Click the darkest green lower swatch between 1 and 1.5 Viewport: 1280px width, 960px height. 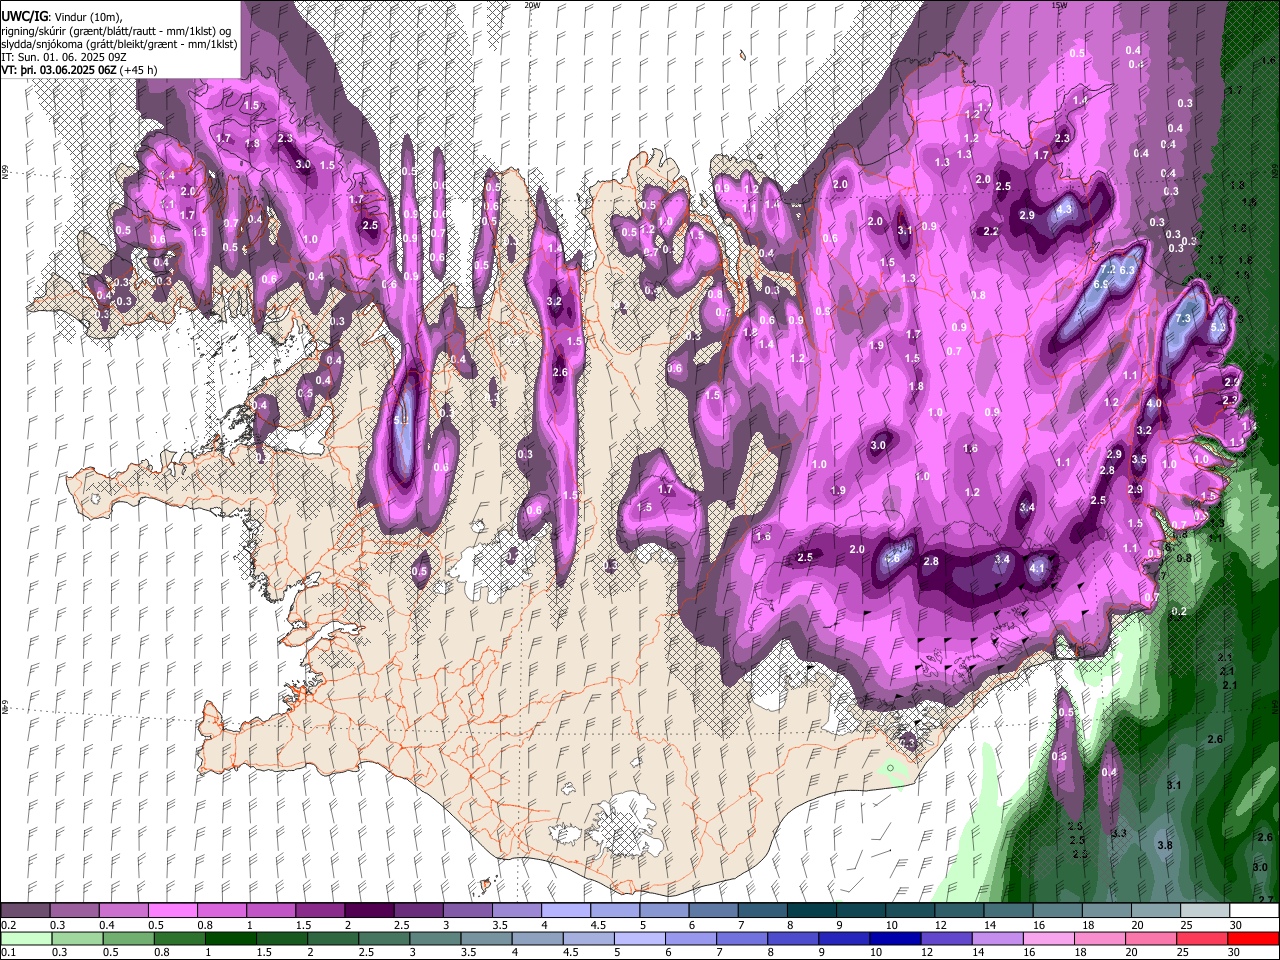click(231, 938)
